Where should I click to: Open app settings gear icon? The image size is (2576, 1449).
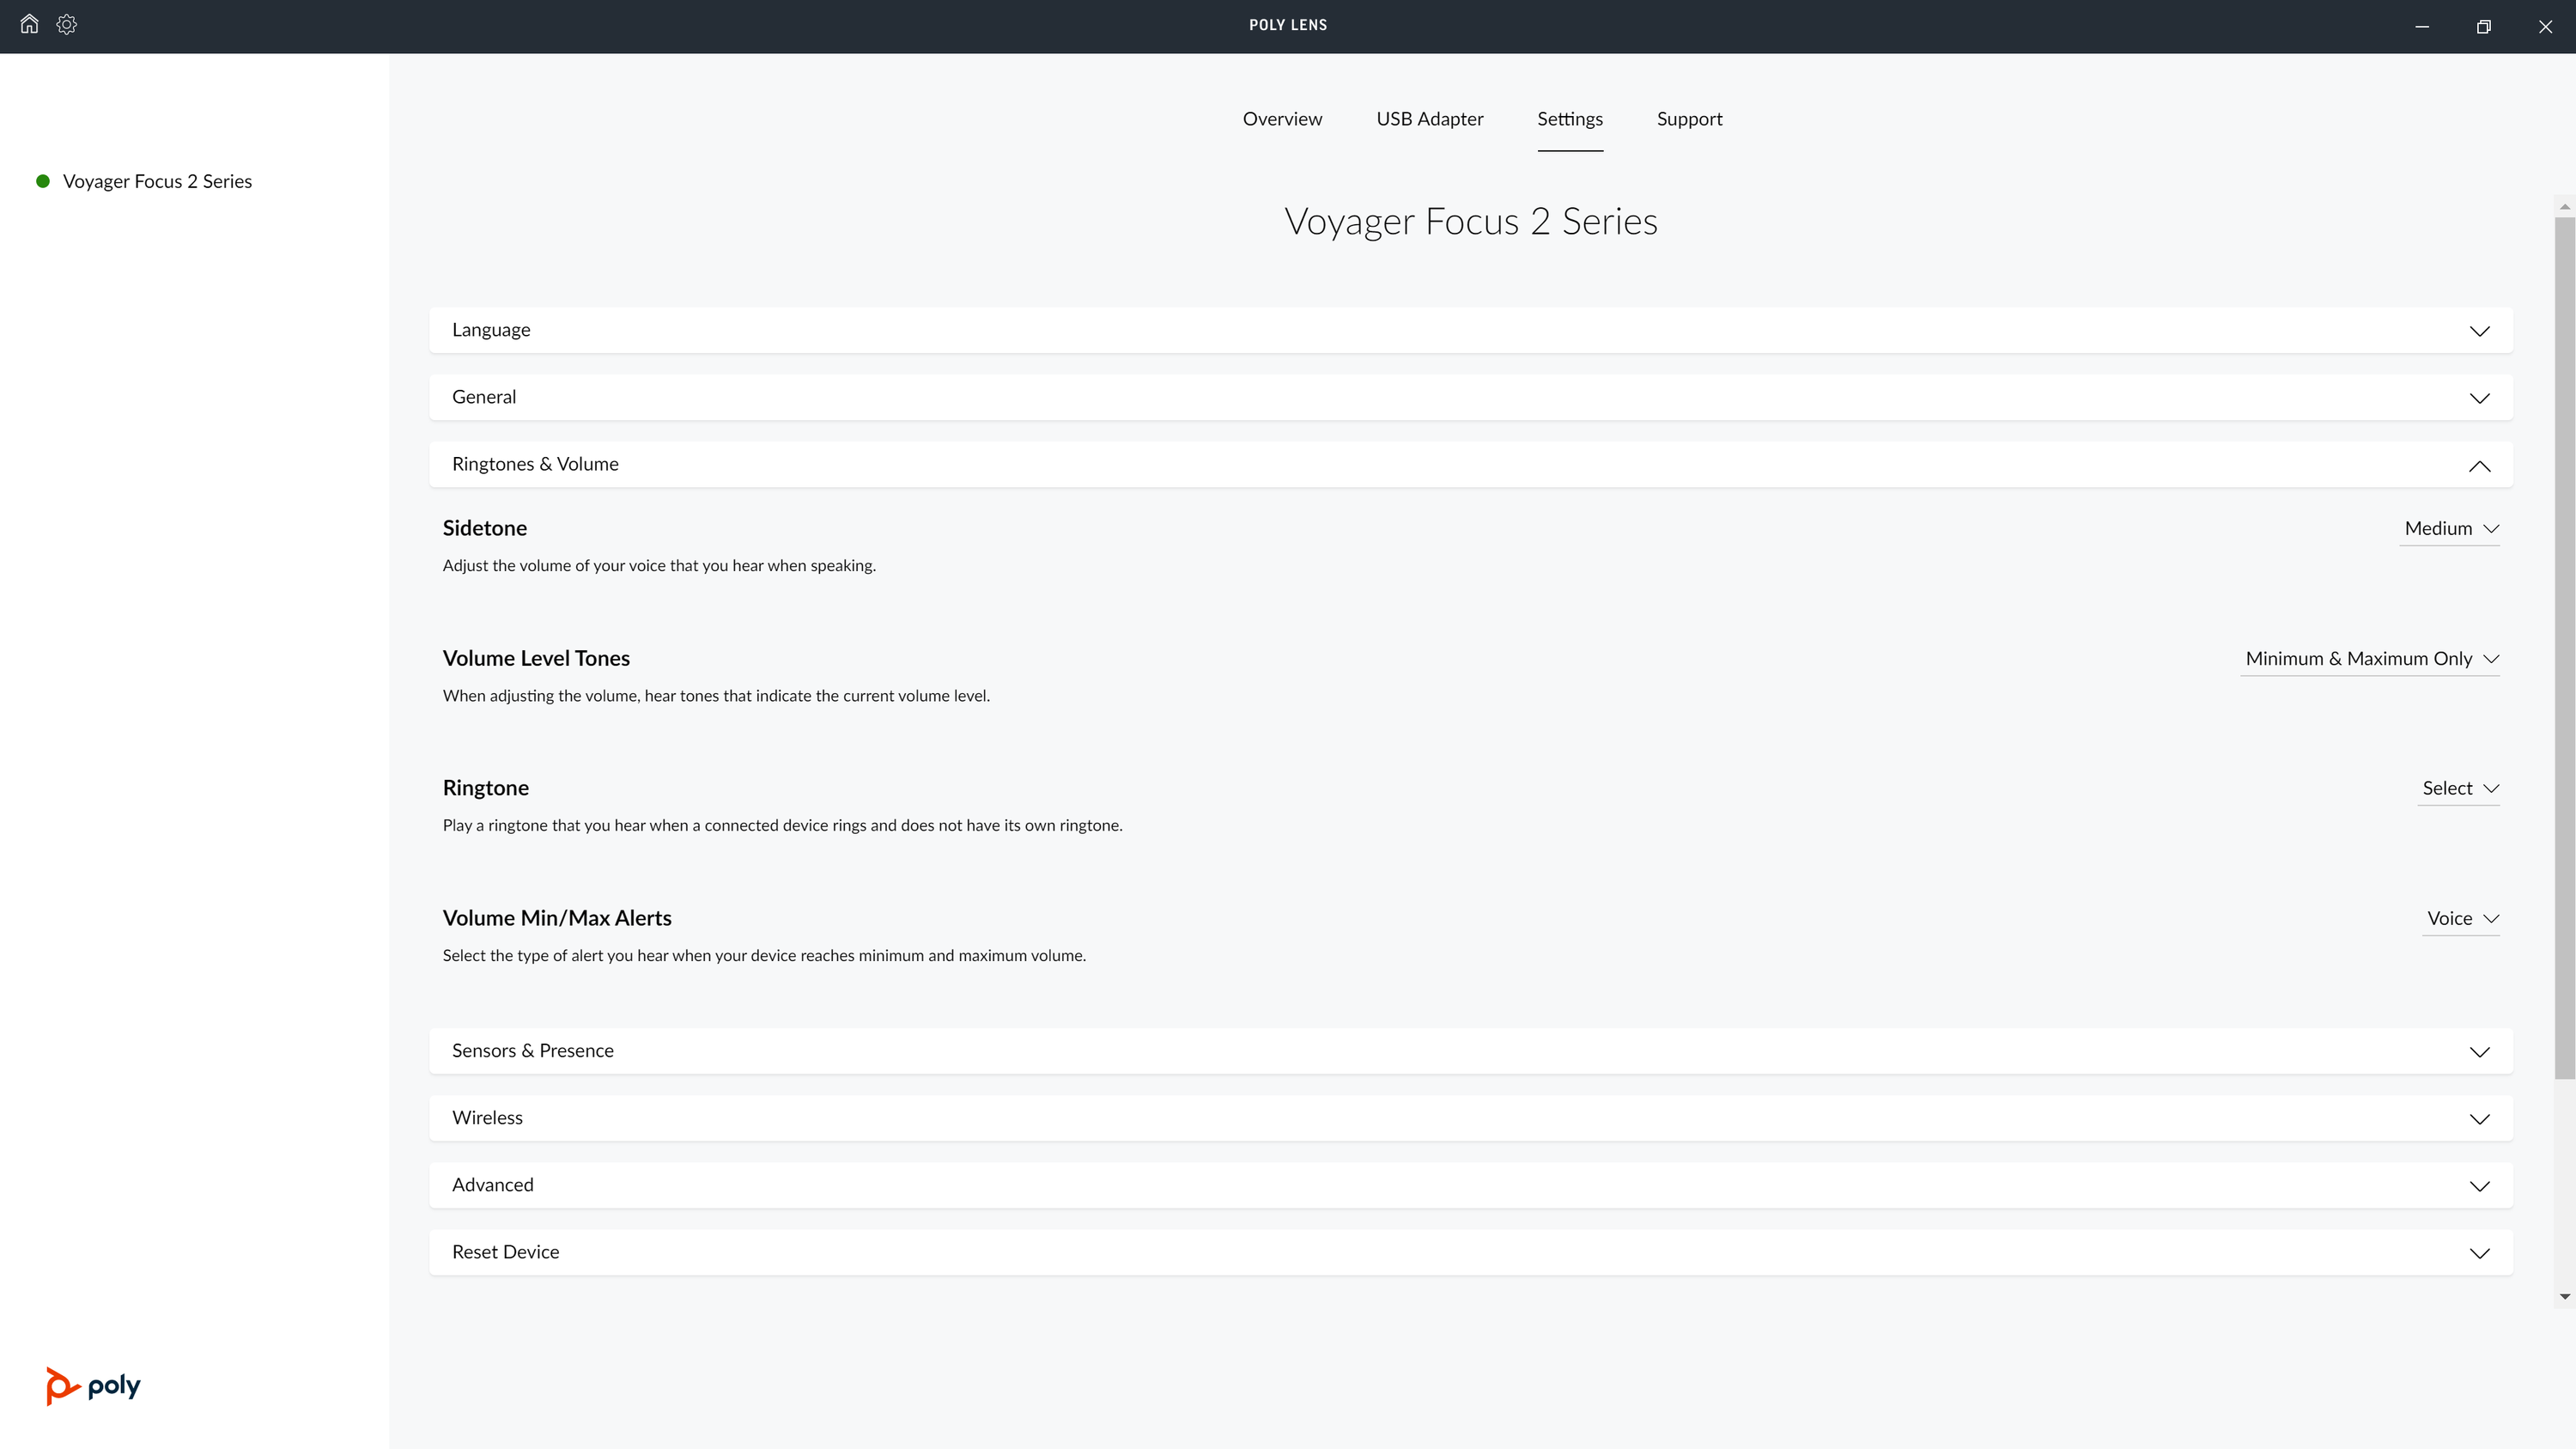click(67, 24)
